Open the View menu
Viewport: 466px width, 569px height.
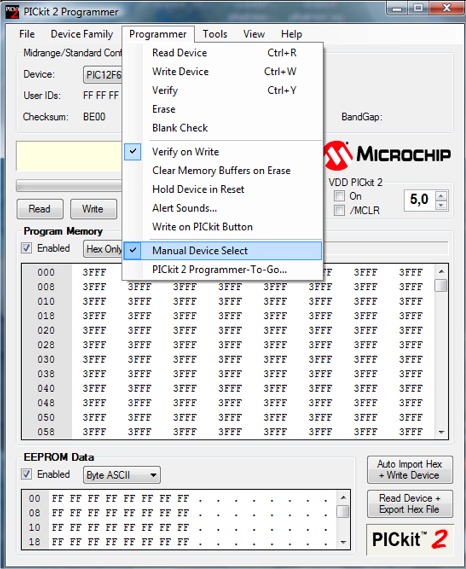[x=254, y=34]
